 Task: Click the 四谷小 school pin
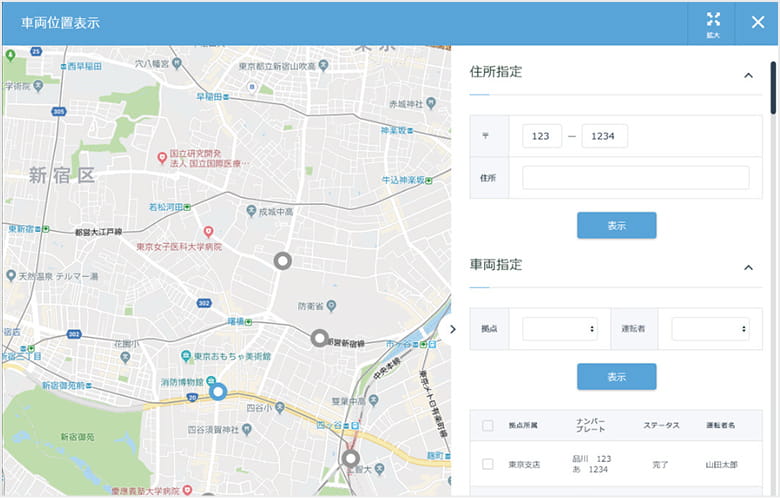[x=280, y=407]
